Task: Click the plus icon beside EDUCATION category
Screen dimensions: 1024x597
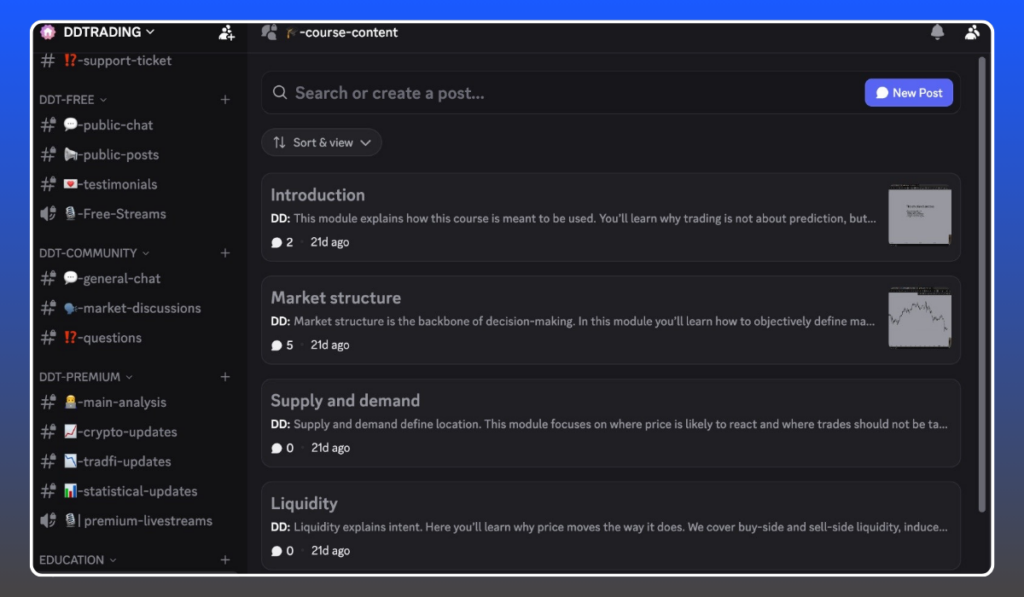Action: [x=225, y=560]
